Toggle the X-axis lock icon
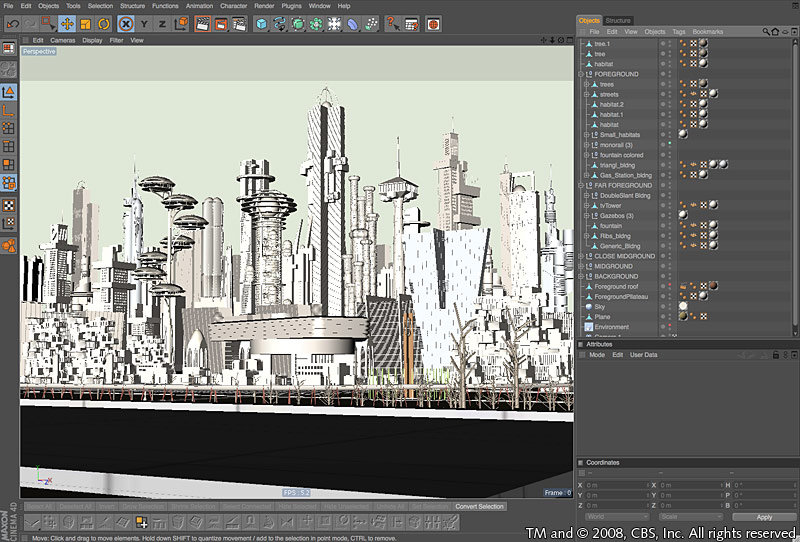Screen dimensions: 800x542 [127, 23]
